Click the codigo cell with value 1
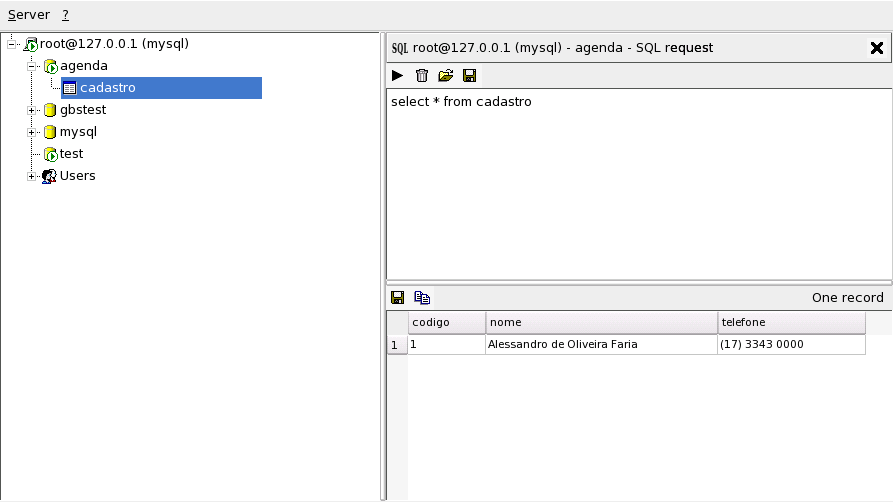893x502 pixels. pos(446,344)
